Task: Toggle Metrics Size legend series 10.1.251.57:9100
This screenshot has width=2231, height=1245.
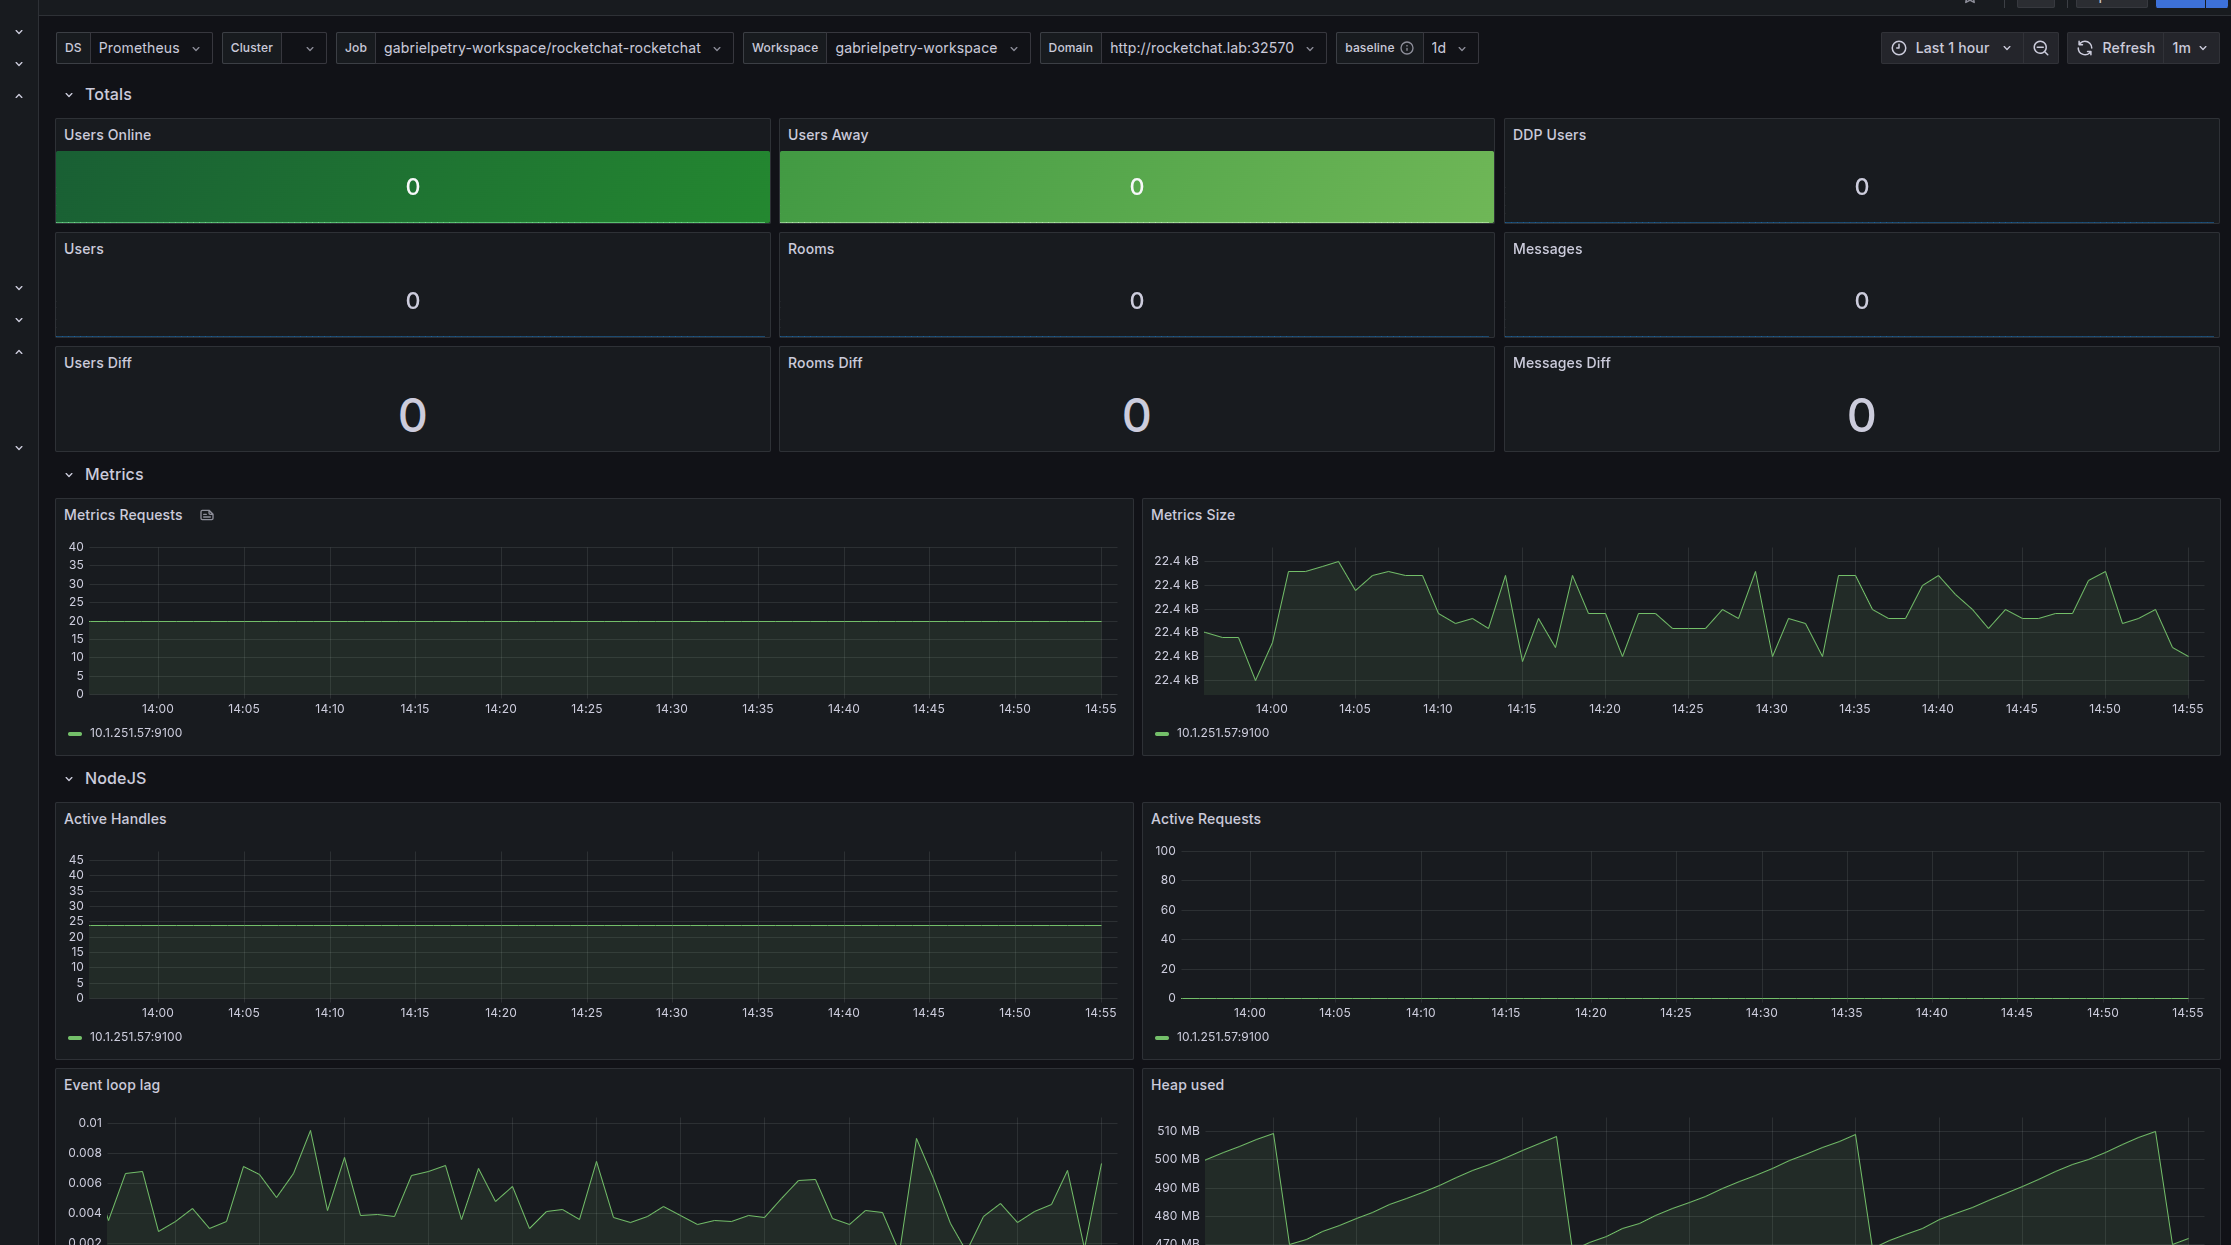Action: (1222, 733)
